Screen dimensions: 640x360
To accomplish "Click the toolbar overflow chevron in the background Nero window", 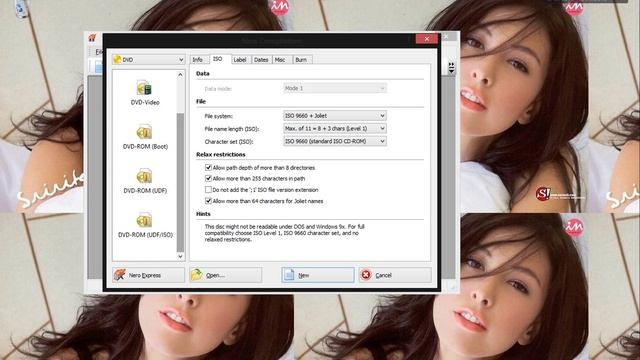I will tap(451, 68).
